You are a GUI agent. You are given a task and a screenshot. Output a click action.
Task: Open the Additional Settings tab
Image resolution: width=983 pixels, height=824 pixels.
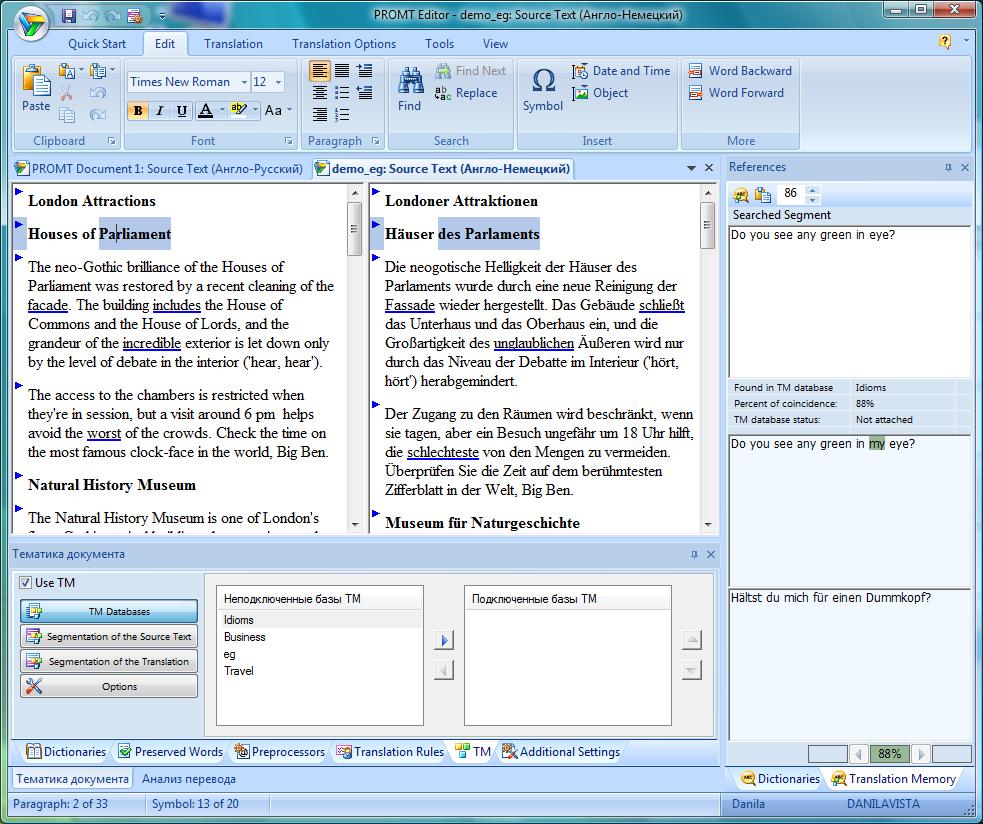pyautogui.click(x=561, y=752)
